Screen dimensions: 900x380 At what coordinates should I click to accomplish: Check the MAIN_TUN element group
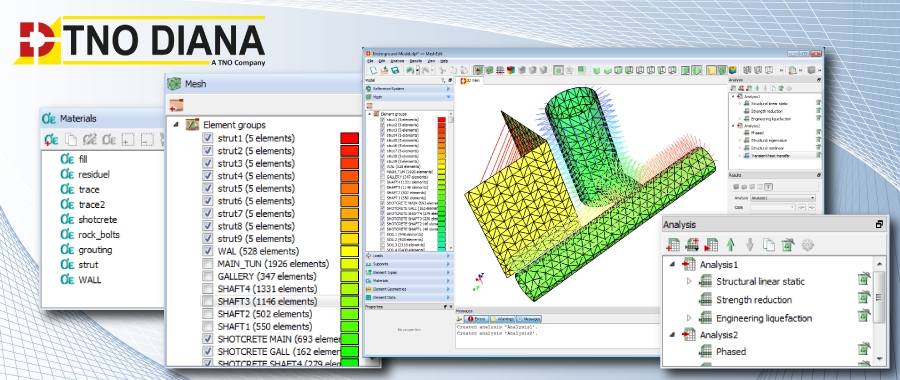[208, 263]
